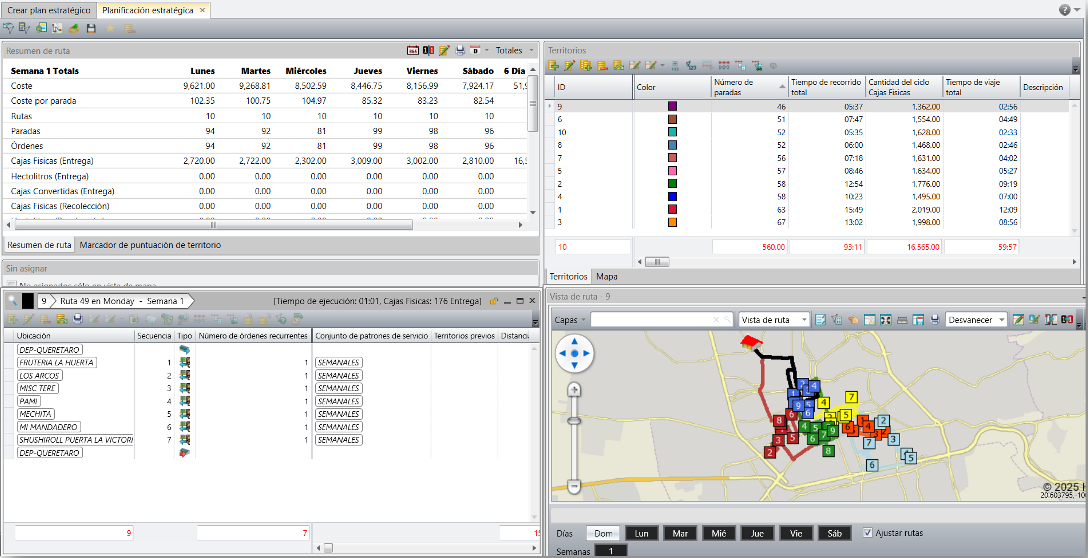Toggle the Vie day button
Viewport: 1088px width, 558px height.
796,533
